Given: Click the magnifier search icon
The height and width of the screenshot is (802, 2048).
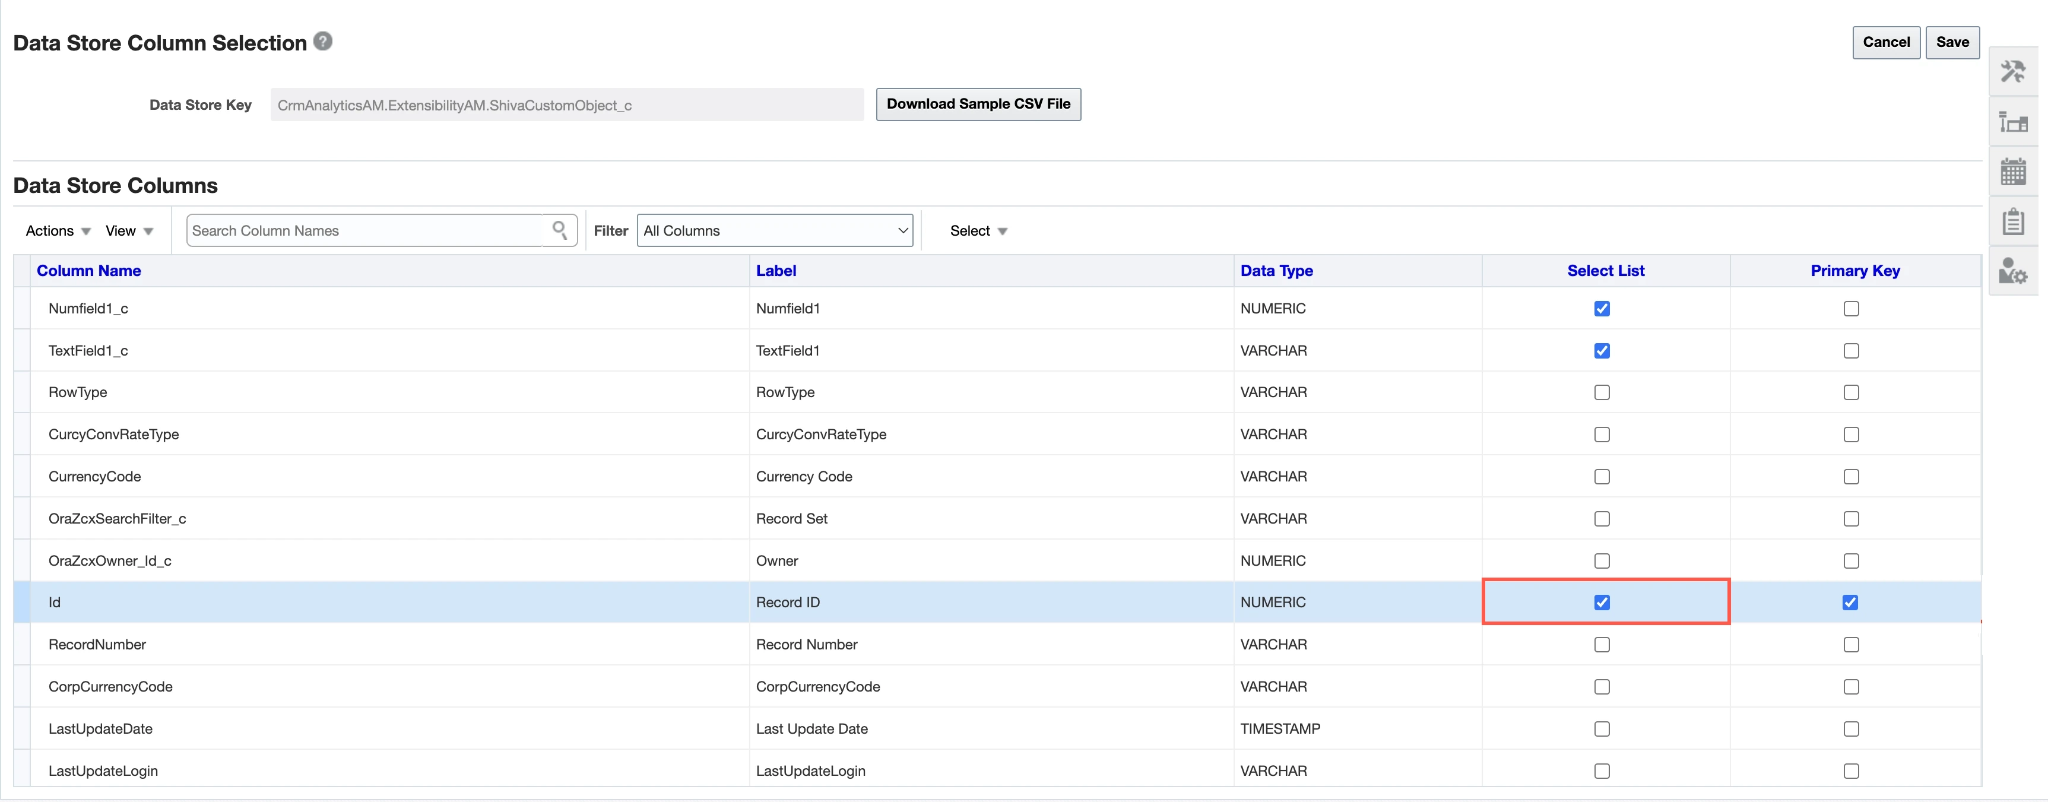Looking at the screenshot, I should coord(560,230).
